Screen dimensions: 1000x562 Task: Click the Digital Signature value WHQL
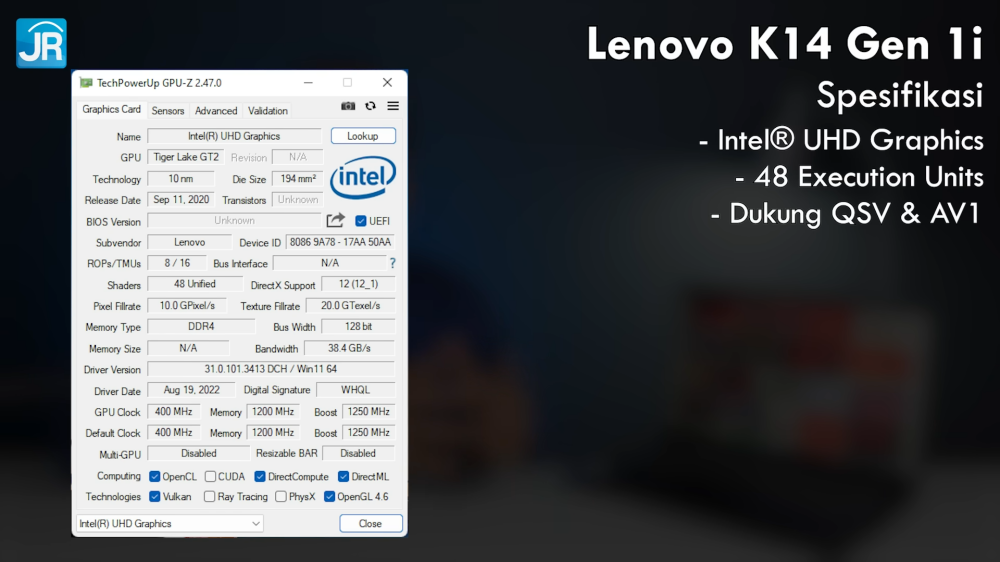click(355, 390)
